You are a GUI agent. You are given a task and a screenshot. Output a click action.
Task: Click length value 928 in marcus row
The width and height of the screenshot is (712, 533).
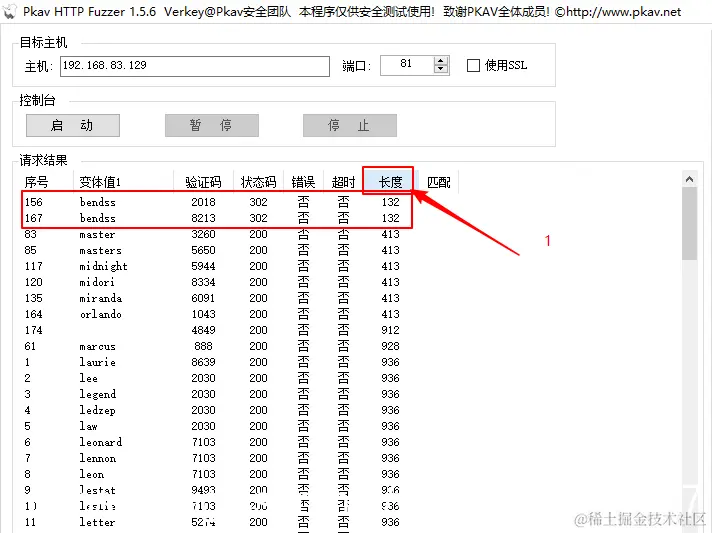point(391,346)
